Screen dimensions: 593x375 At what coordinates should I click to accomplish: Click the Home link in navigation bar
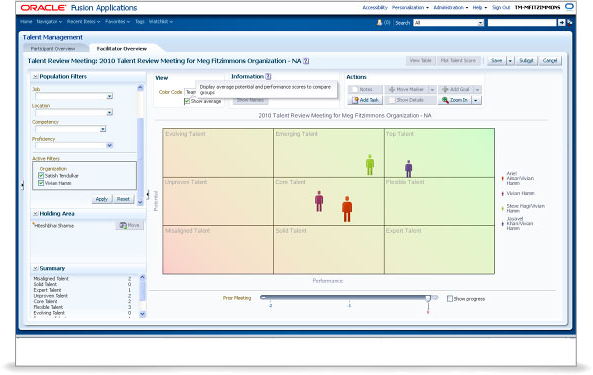[26, 22]
